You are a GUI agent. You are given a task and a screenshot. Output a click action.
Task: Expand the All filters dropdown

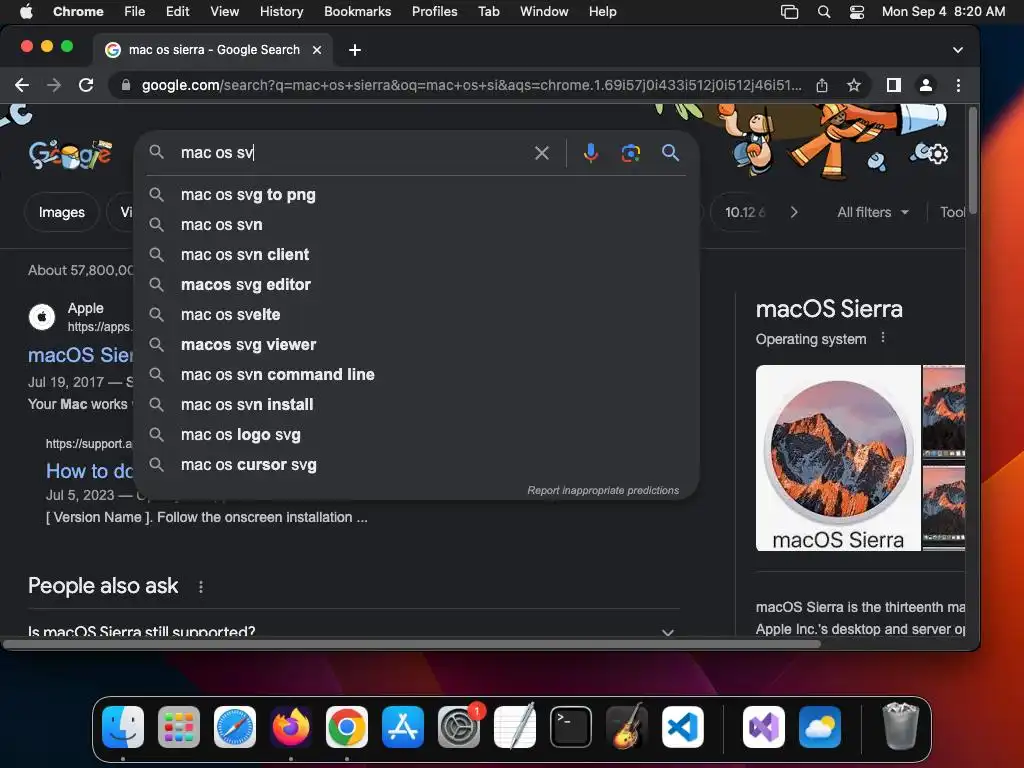[x=872, y=212]
